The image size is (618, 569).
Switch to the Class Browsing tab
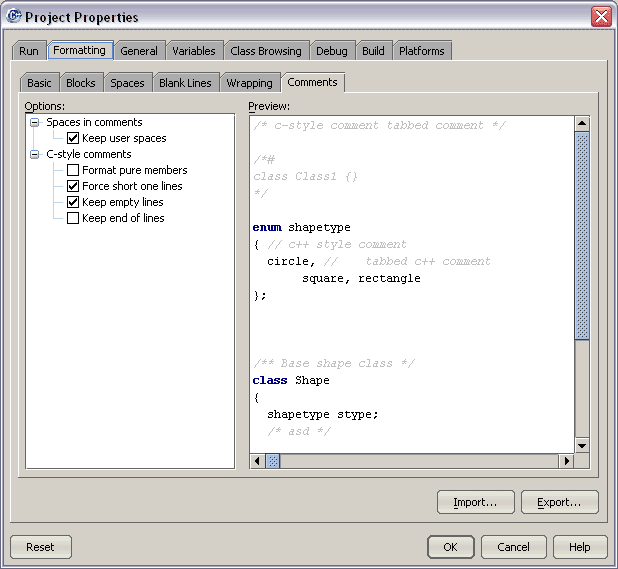265,51
